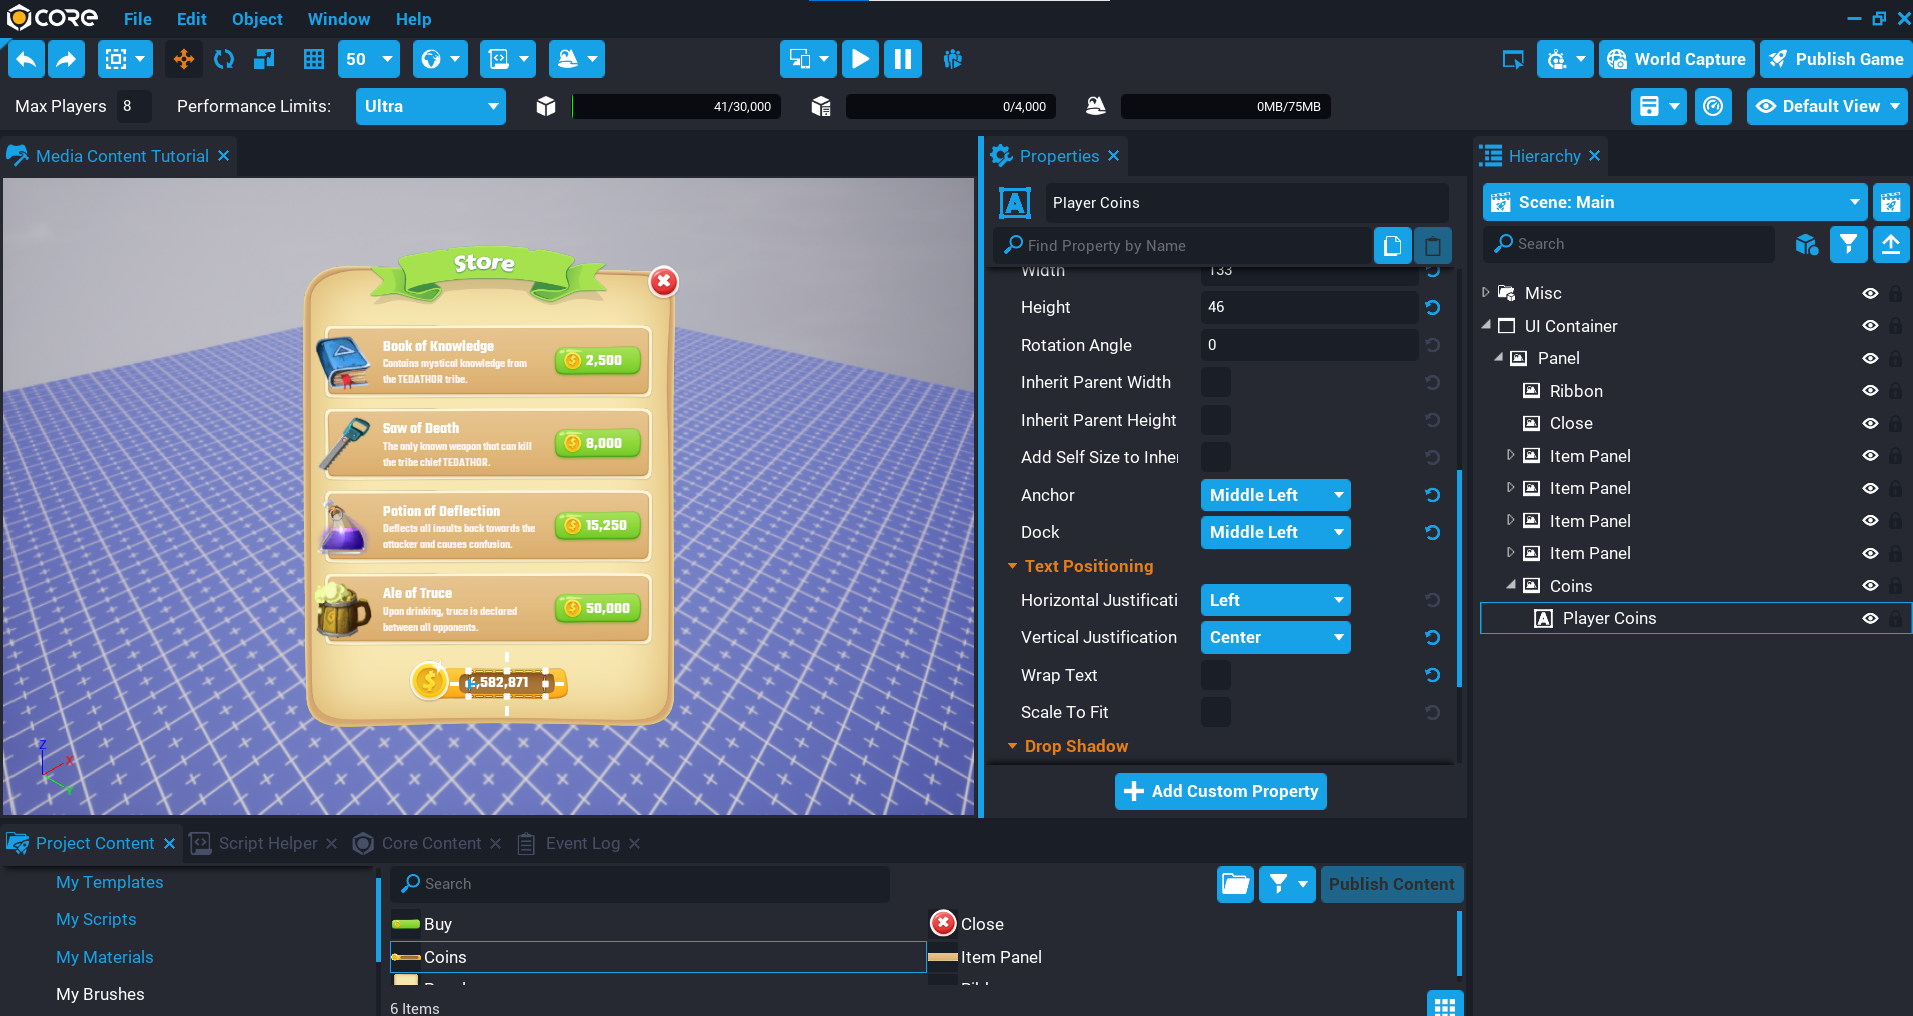Image resolution: width=1913 pixels, height=1016 pixels.
Task: Click the Add Custom Property button
Action: click(x=1220, y=791)
